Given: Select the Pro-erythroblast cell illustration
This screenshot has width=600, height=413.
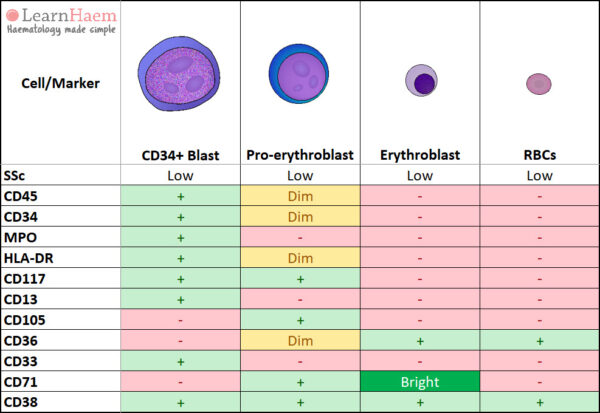Looking at the screenshot, I should pos(300,79).
